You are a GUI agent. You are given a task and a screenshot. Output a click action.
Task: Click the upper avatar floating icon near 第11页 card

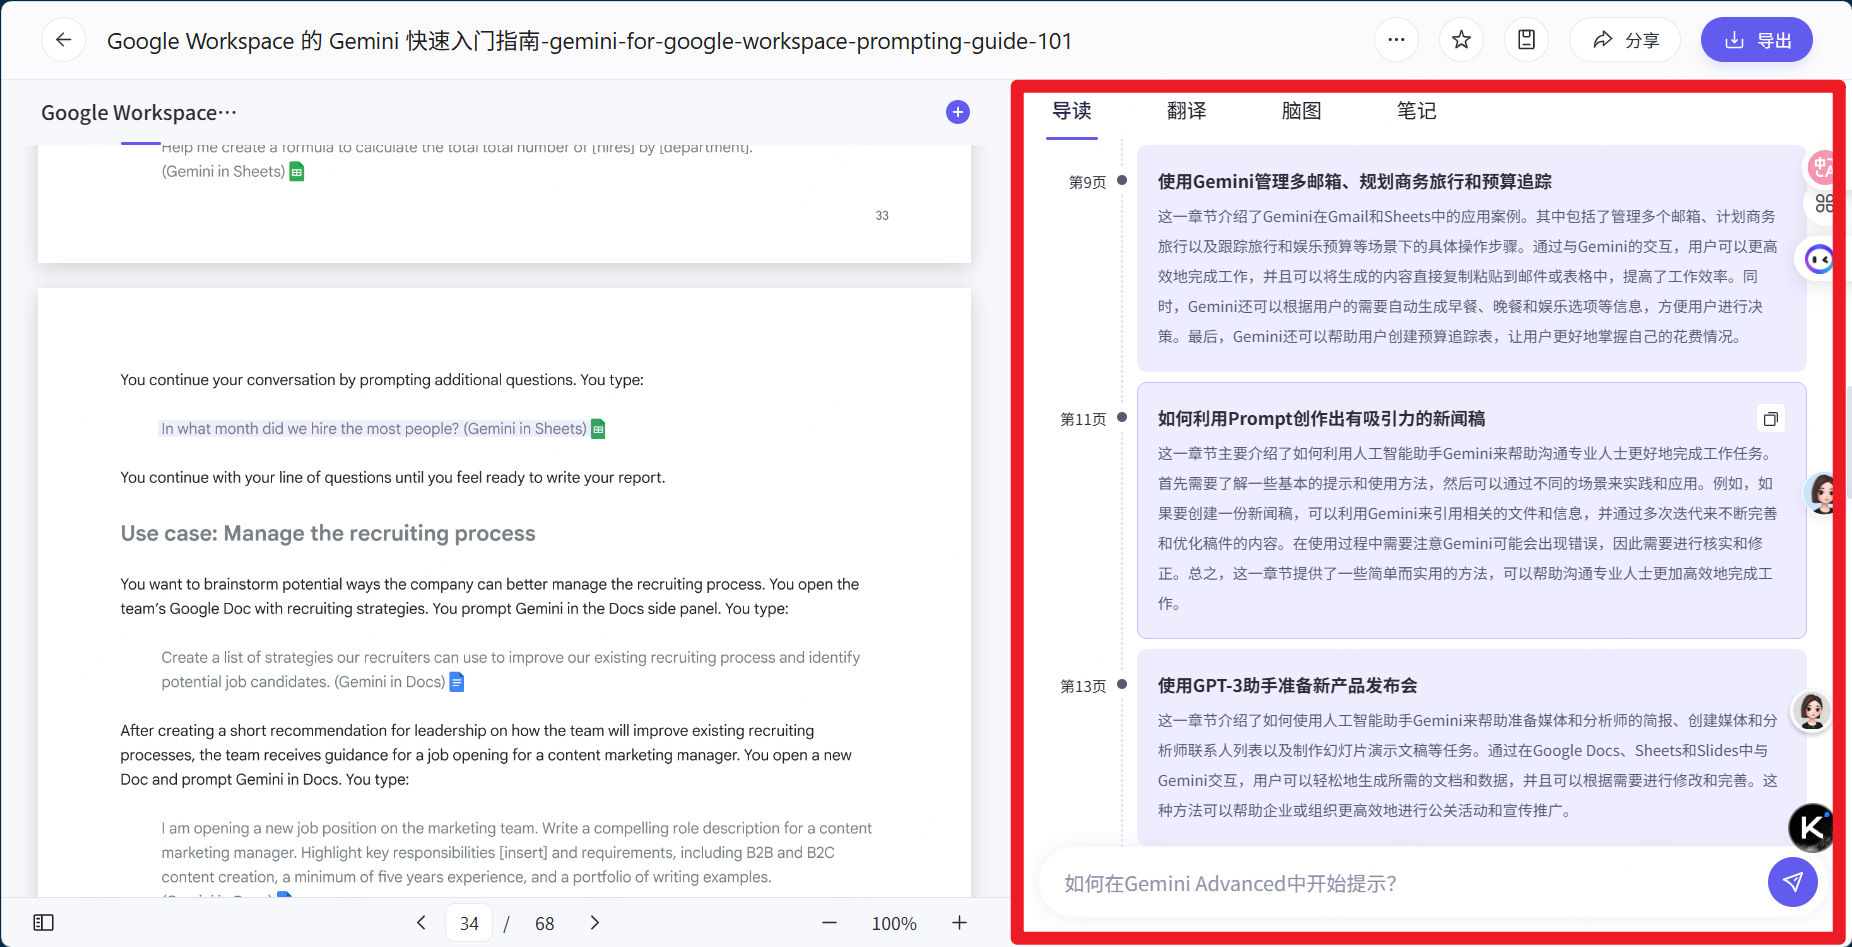(1822, 493)
